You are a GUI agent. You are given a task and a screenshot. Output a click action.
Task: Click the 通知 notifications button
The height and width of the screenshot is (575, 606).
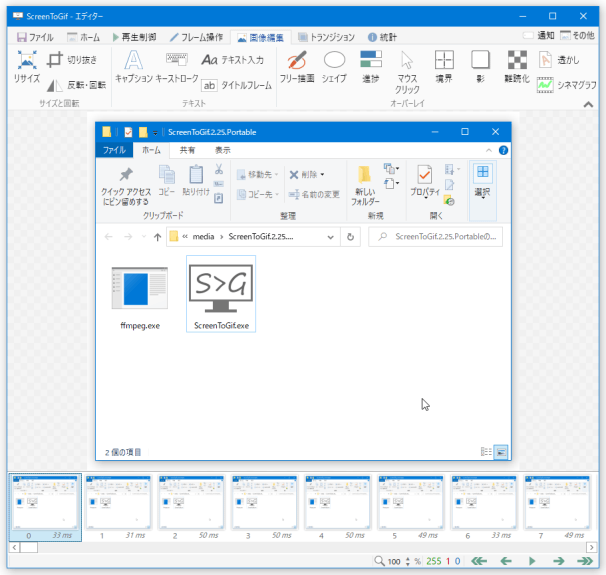tap(539, 35)
